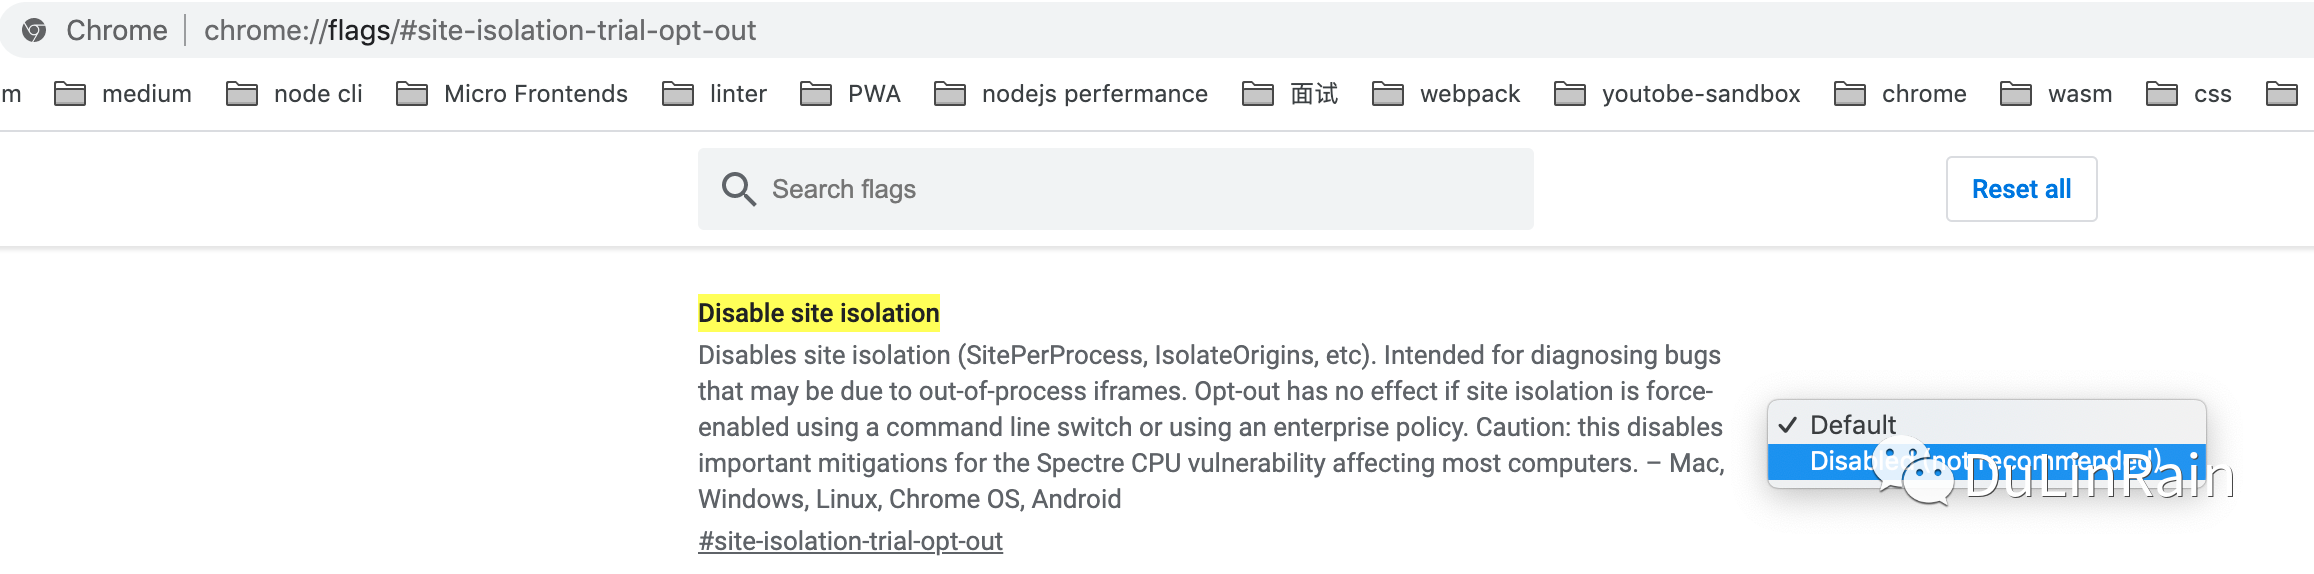Open the wasm bookmarks folder
The image size is (2314, 574).
[x=2056, y=94]
